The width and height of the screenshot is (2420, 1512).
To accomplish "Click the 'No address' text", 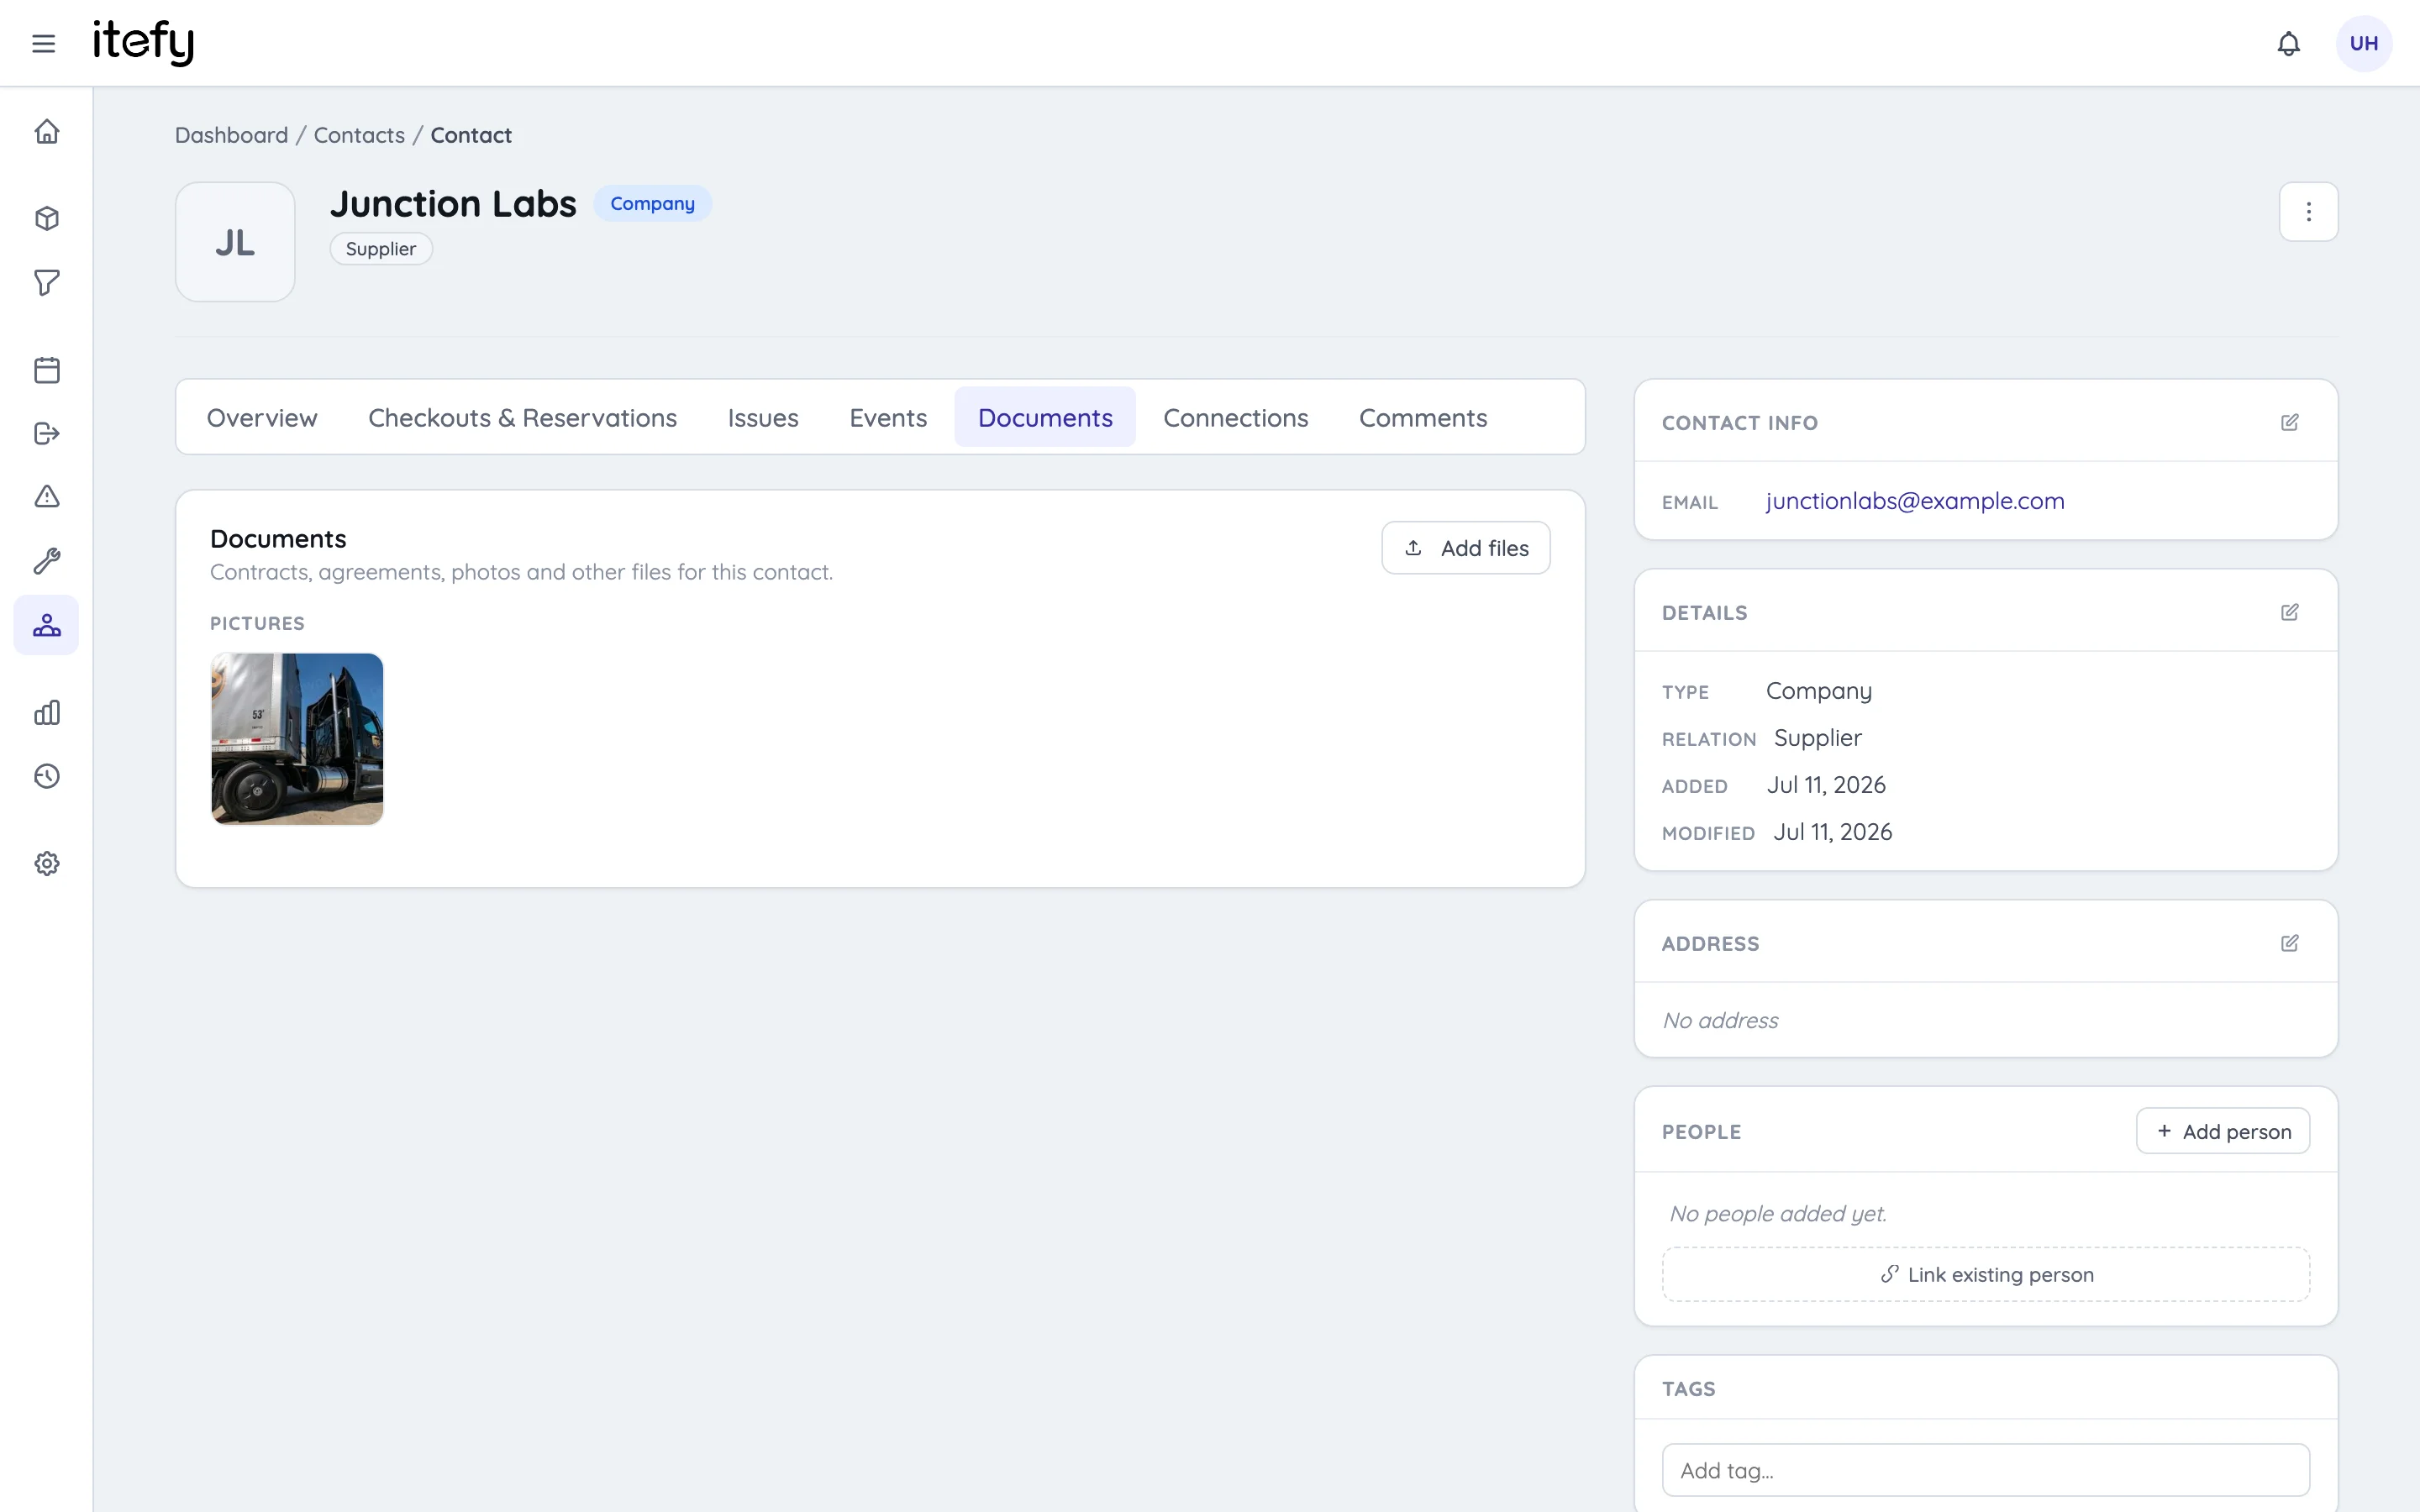I will pos(1720,1020).
